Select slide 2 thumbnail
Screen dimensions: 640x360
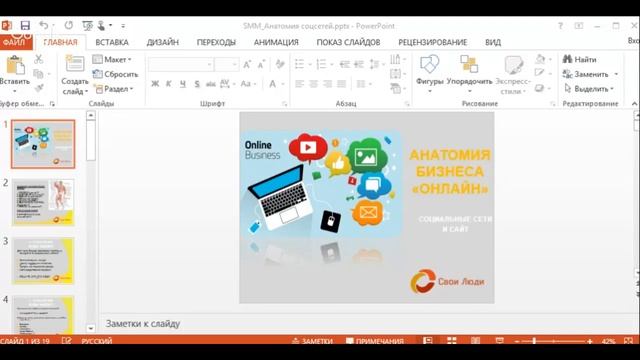pyautogui.click(x=43, y=202)
